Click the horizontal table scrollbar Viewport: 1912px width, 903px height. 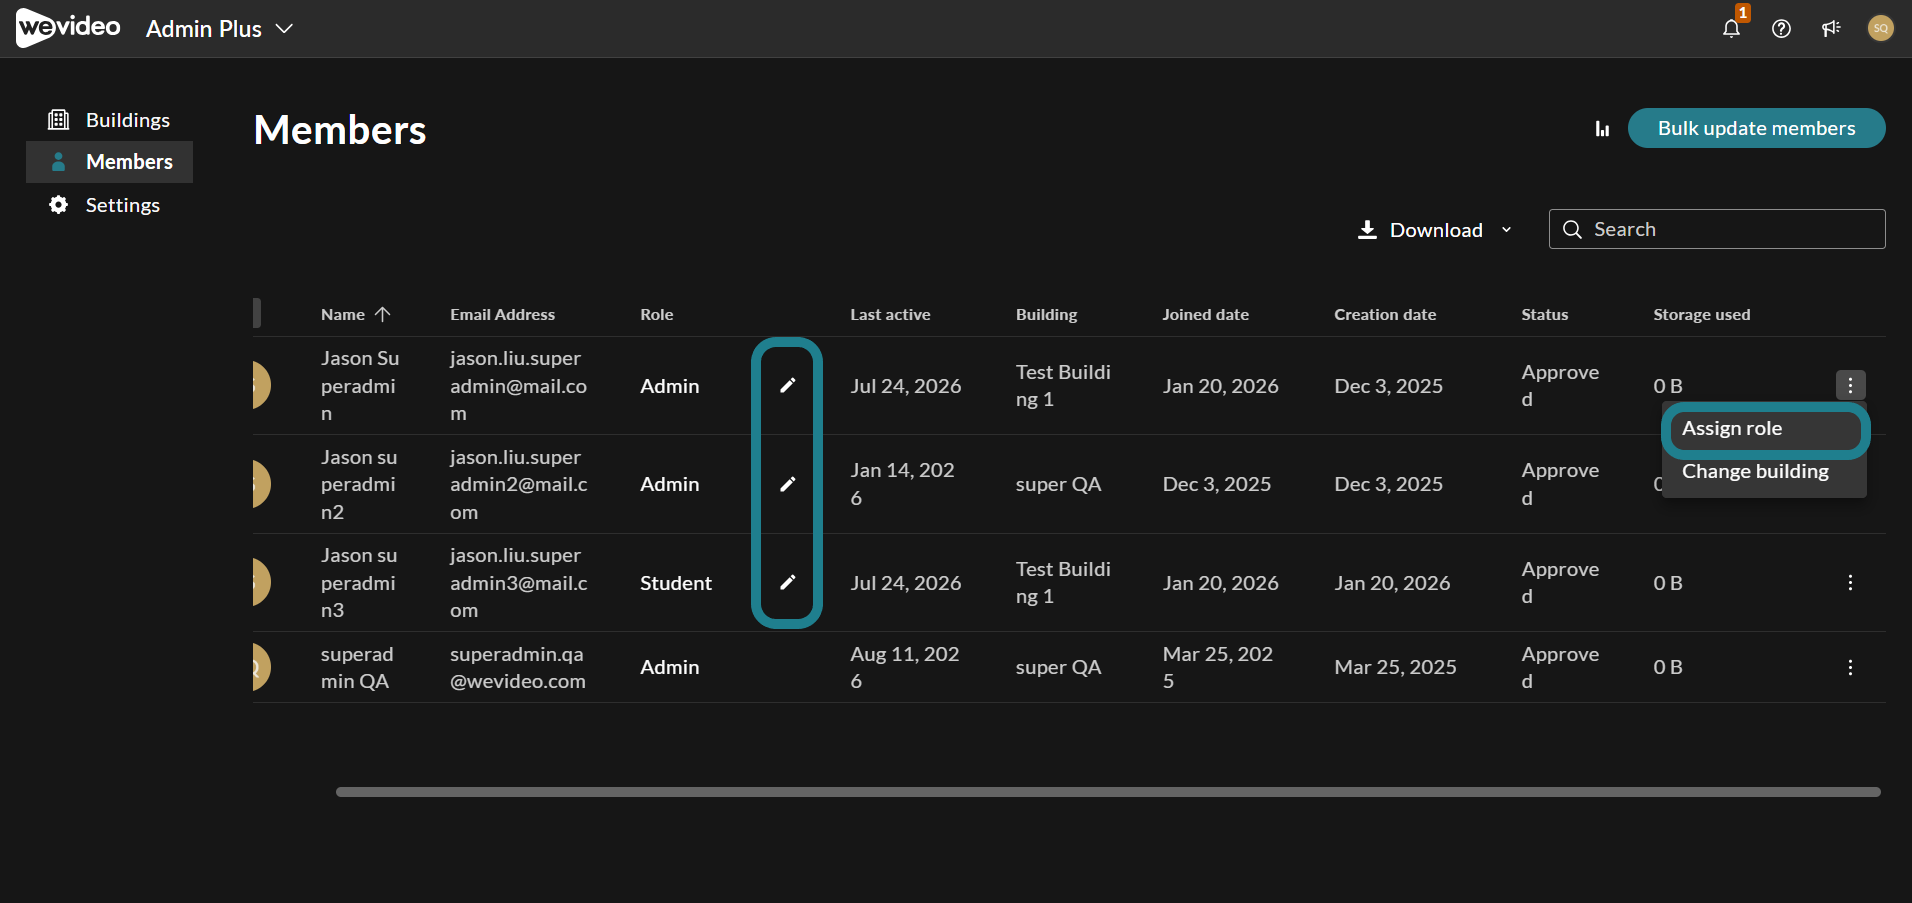pyautogui.click(x=1108, y=792)
